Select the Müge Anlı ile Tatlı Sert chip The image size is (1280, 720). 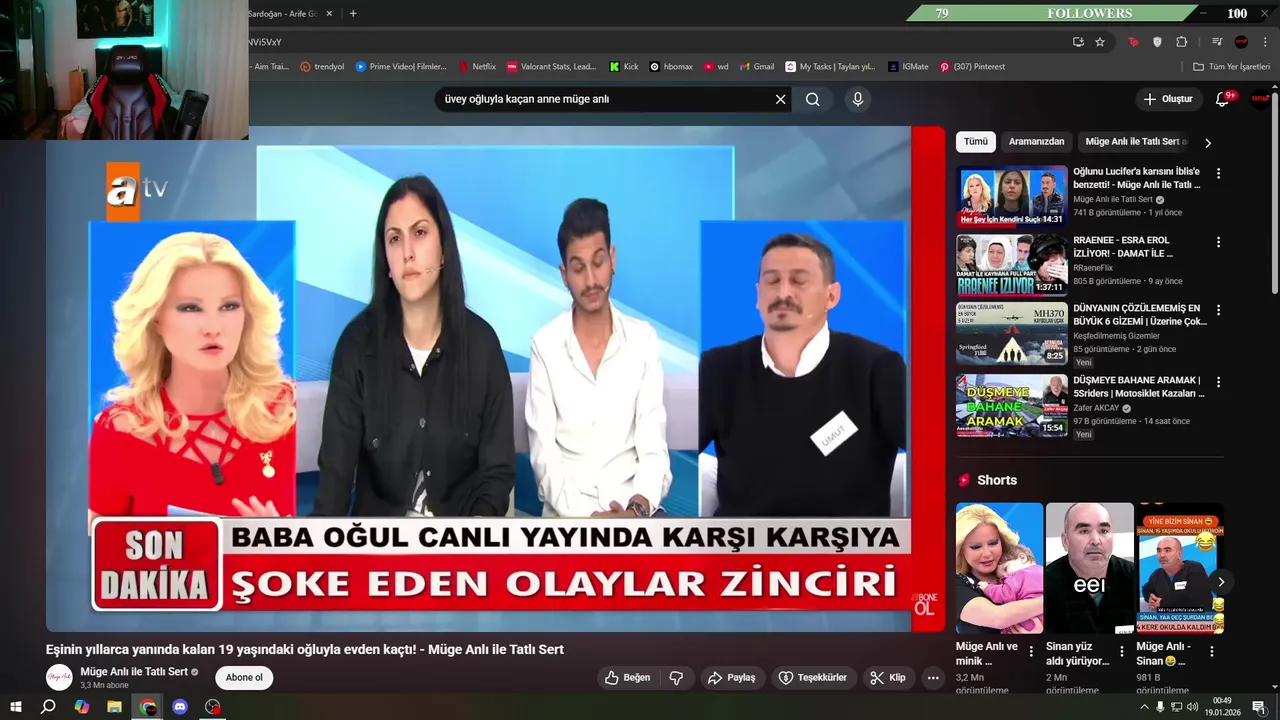click(1136, 142)
